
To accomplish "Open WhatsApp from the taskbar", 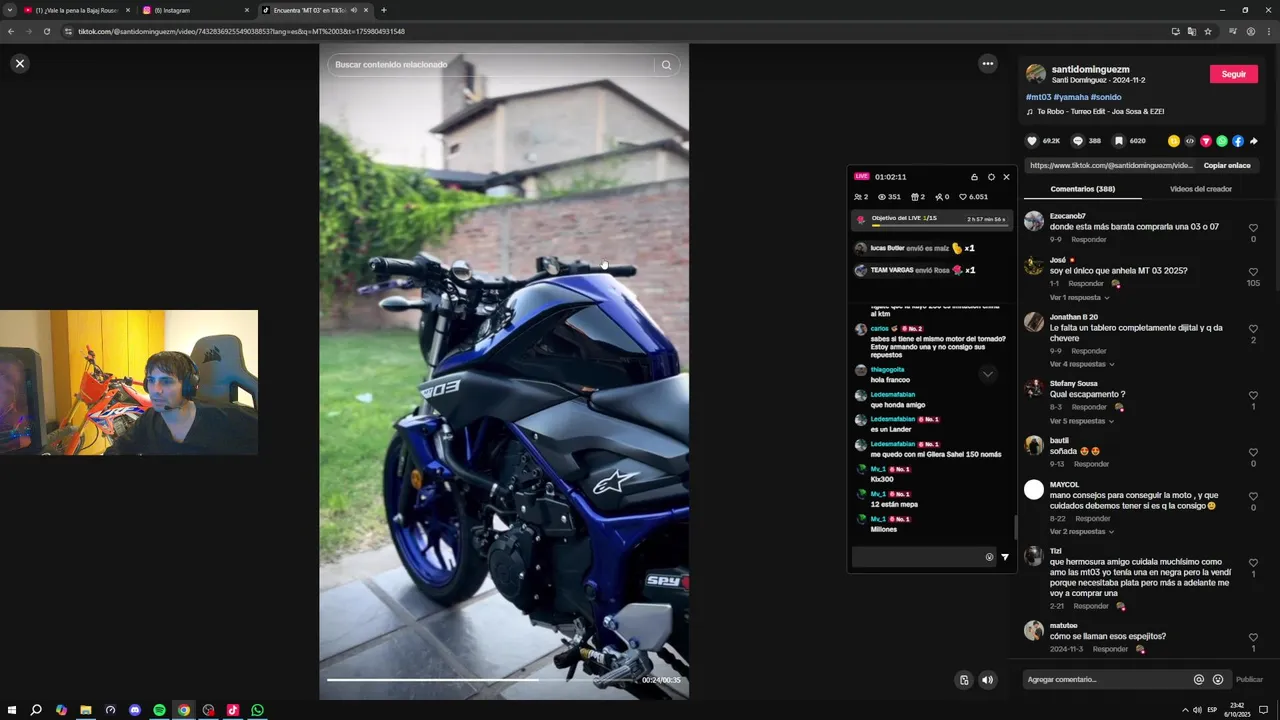I will pyautogui.click(x=257, y=710).
